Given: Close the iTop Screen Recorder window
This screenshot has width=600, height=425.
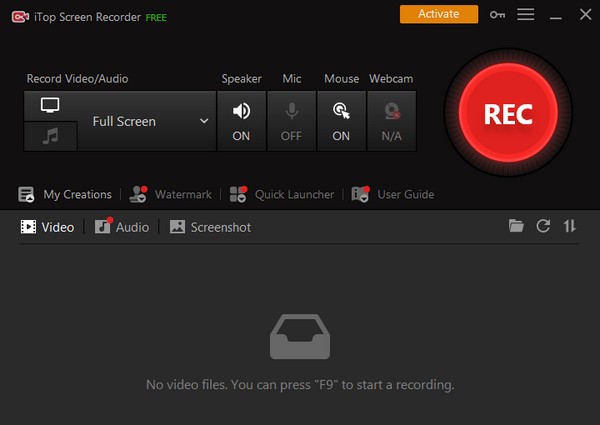Looking at the screenshot, I should [x=585, y=15].
